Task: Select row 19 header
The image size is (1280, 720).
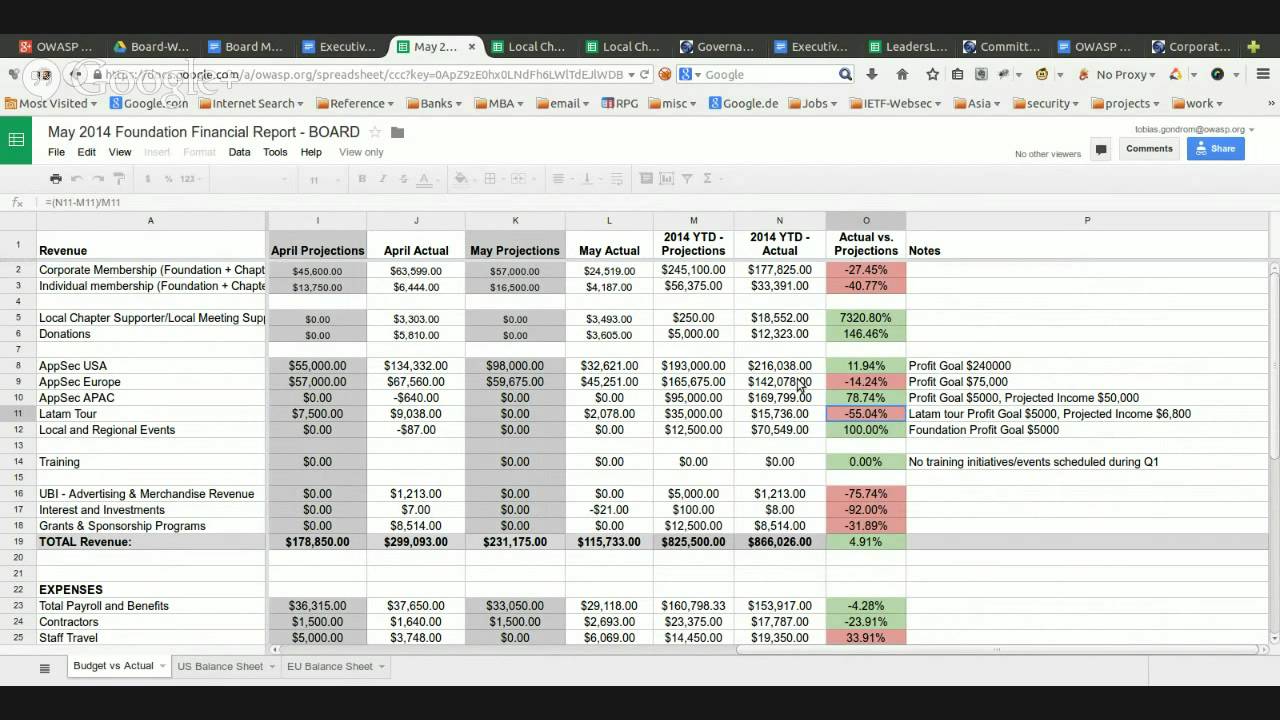Action: 18,542
